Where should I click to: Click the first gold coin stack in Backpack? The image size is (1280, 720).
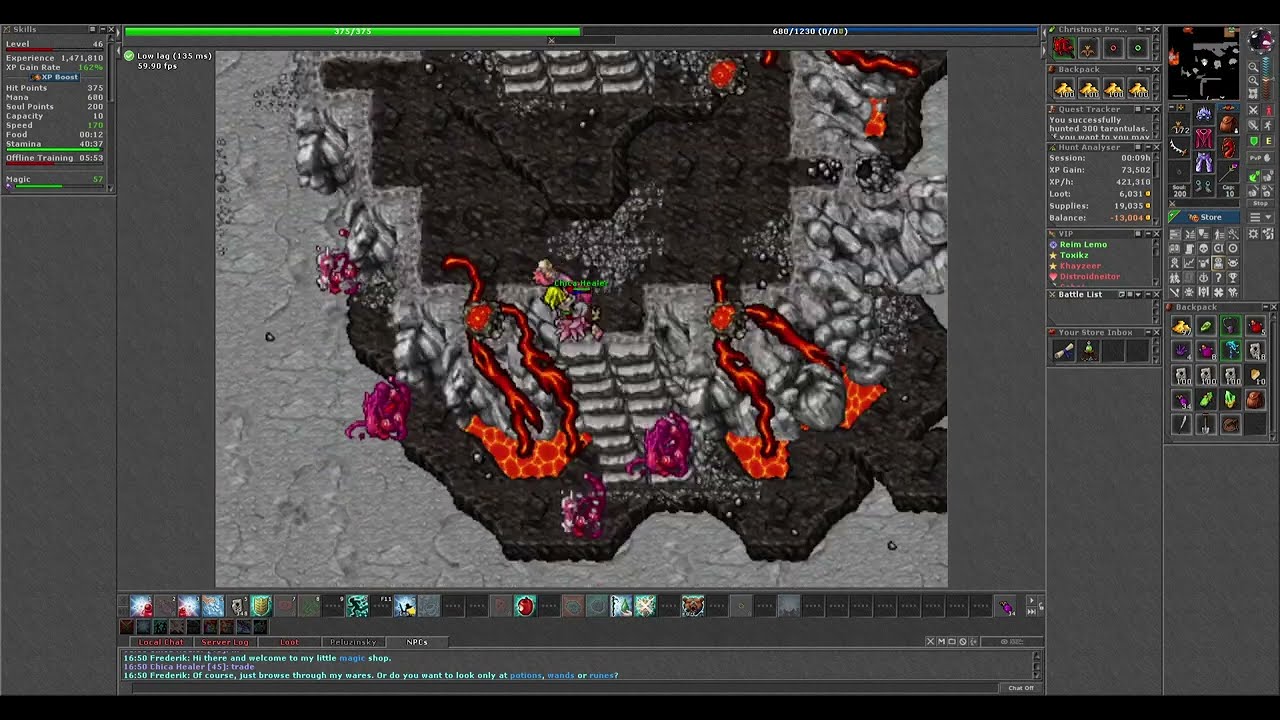[x=1064, y=88]
